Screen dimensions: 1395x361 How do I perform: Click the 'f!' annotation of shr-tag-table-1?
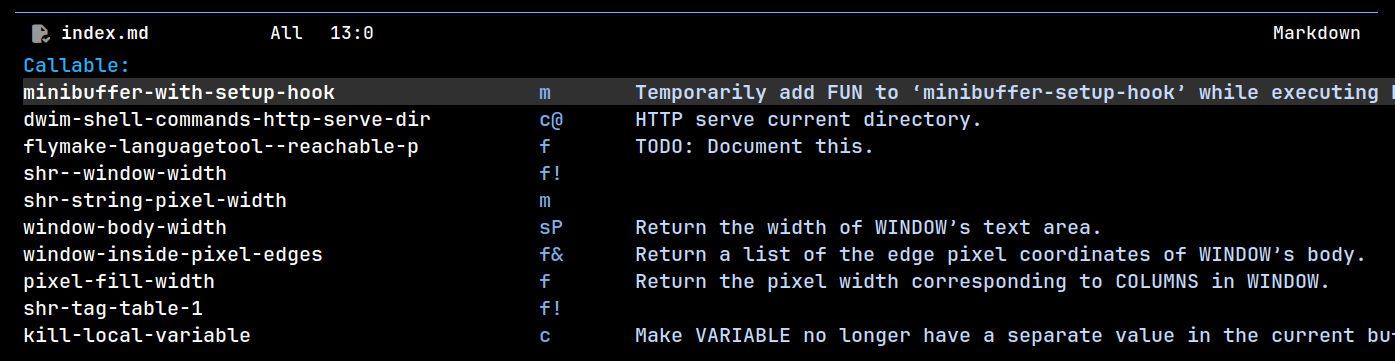pos(551,309)
